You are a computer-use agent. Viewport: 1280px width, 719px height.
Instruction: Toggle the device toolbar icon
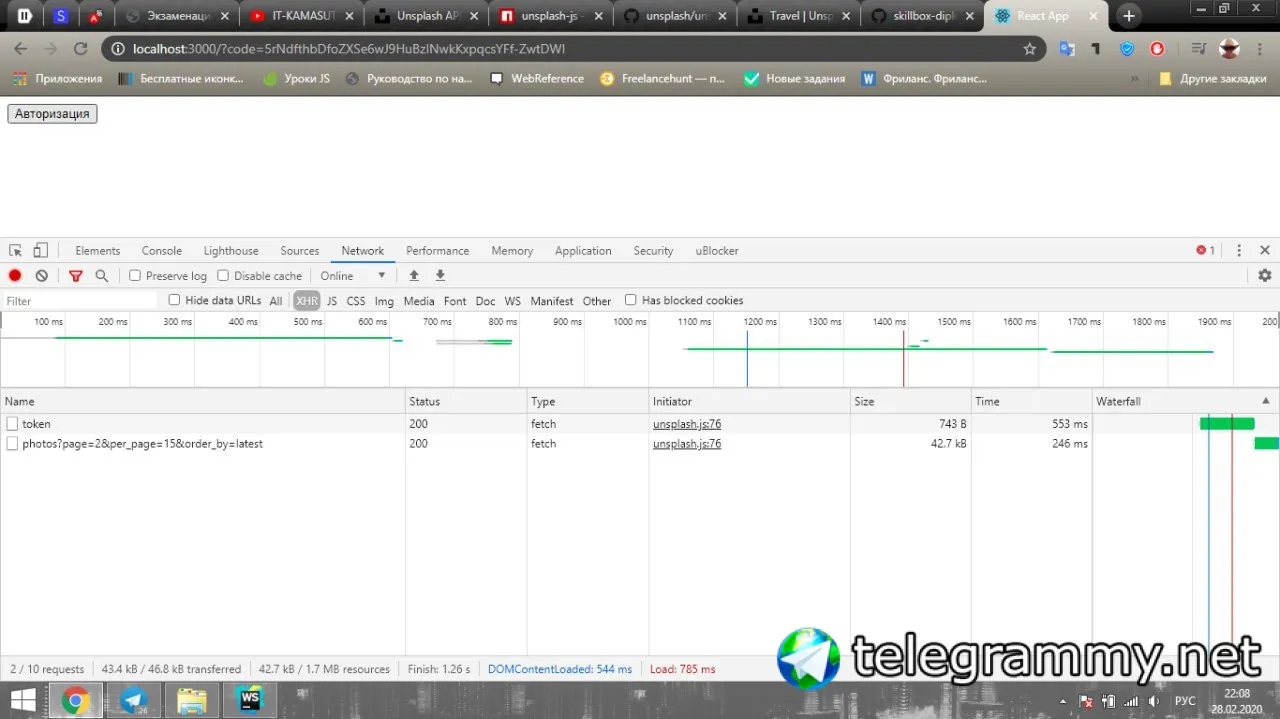click(41, 251)
